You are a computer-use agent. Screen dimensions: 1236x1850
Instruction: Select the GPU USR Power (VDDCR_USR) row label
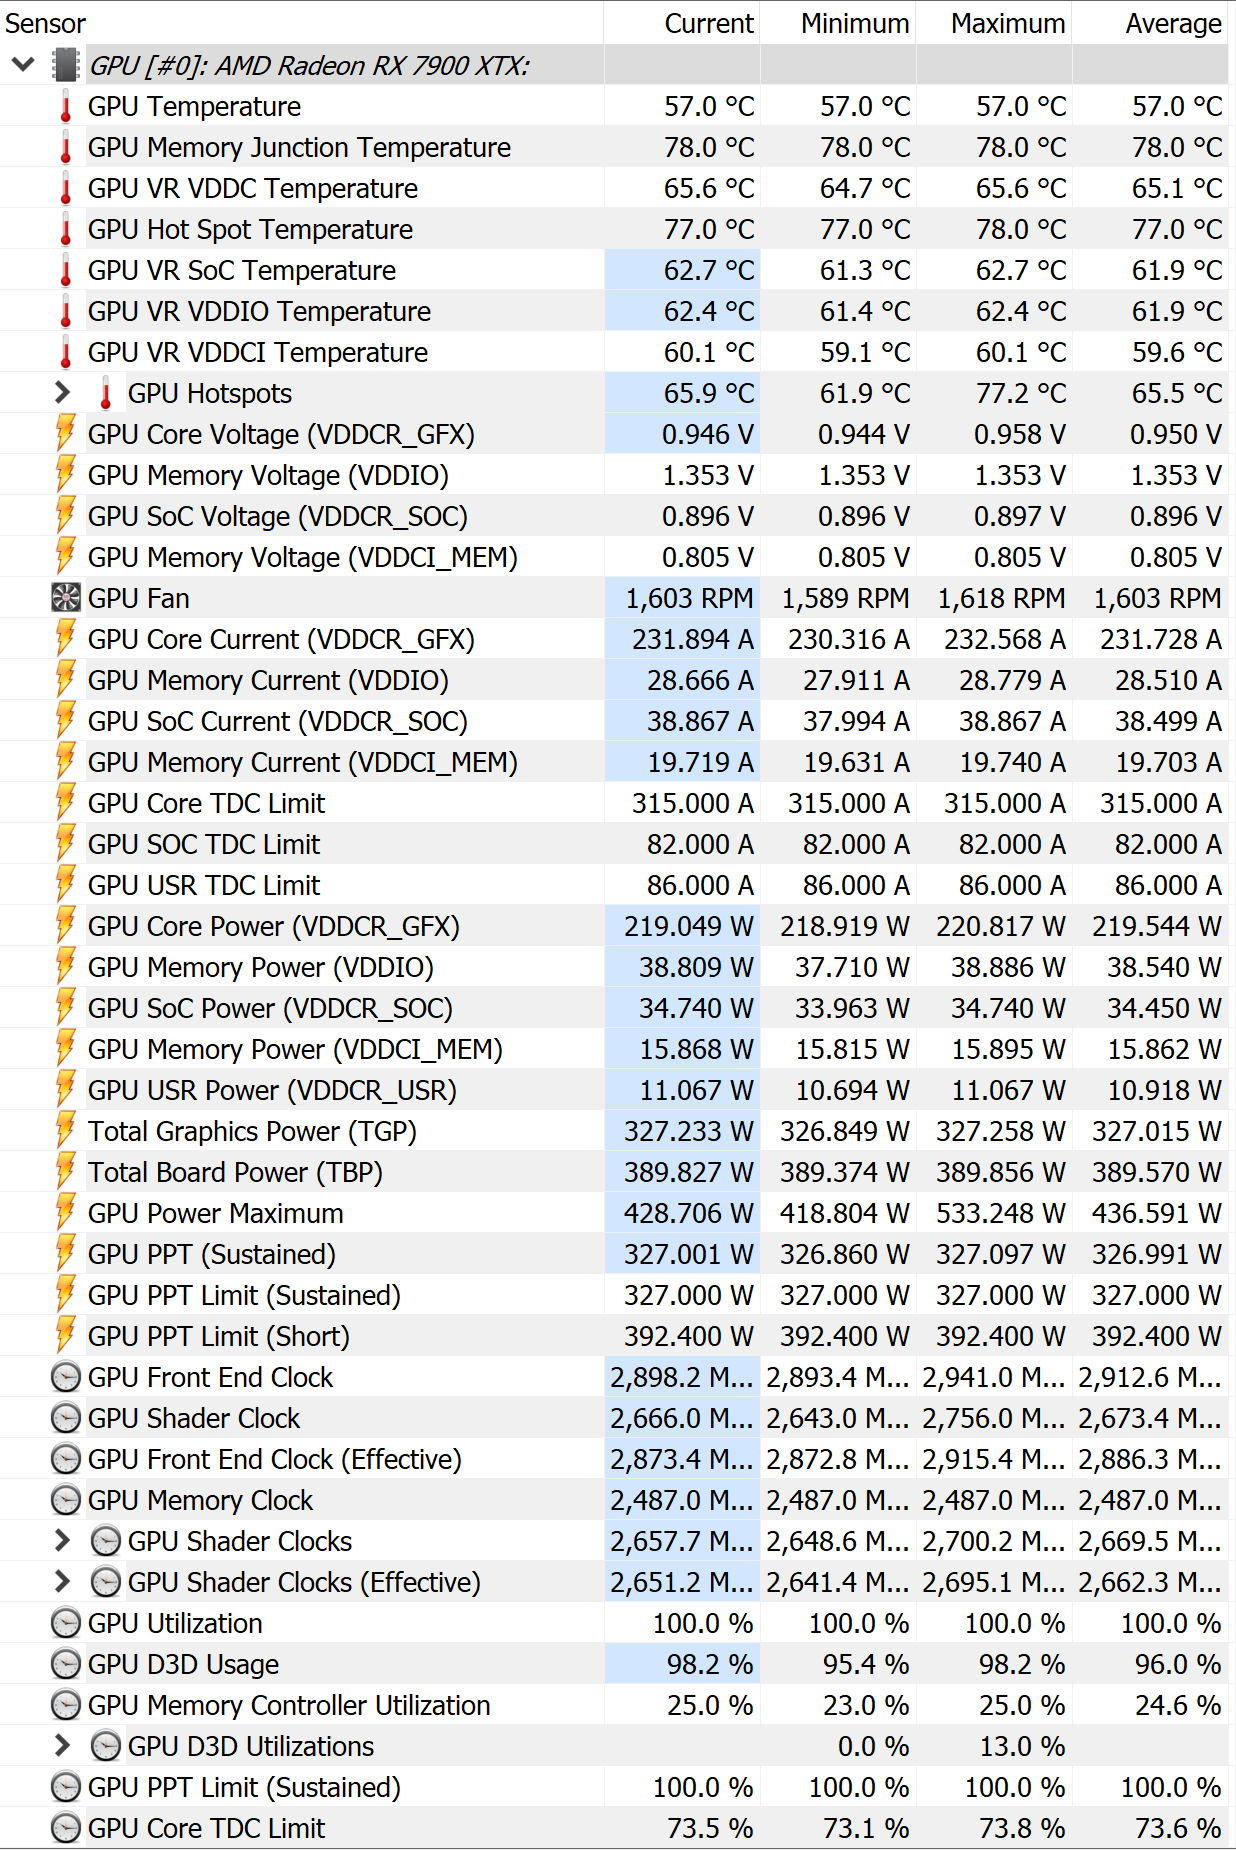[272, 1090]
